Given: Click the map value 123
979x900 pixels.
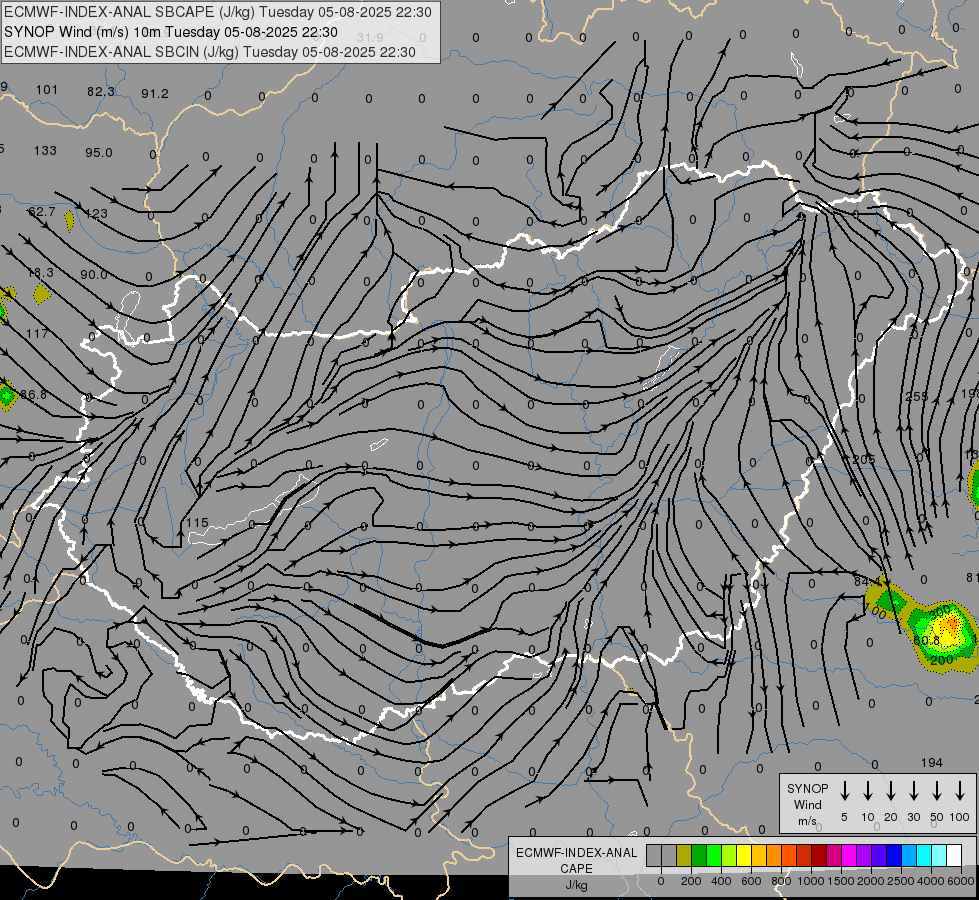Looking at the screenshot, I should point(96,214).
